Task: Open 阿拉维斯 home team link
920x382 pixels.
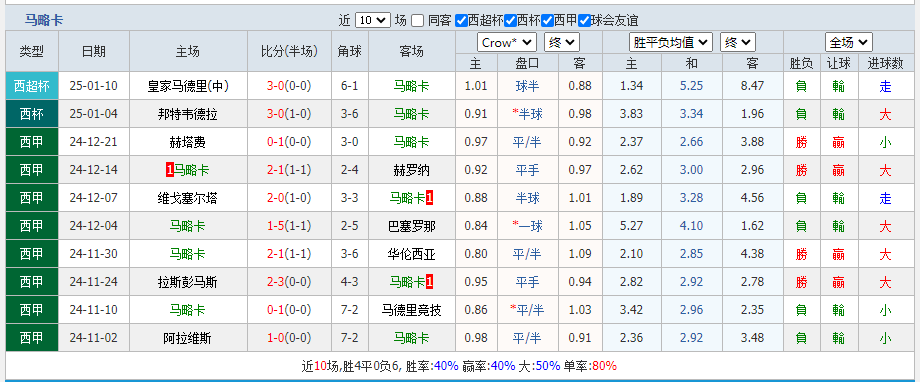Action: (188, 338)
